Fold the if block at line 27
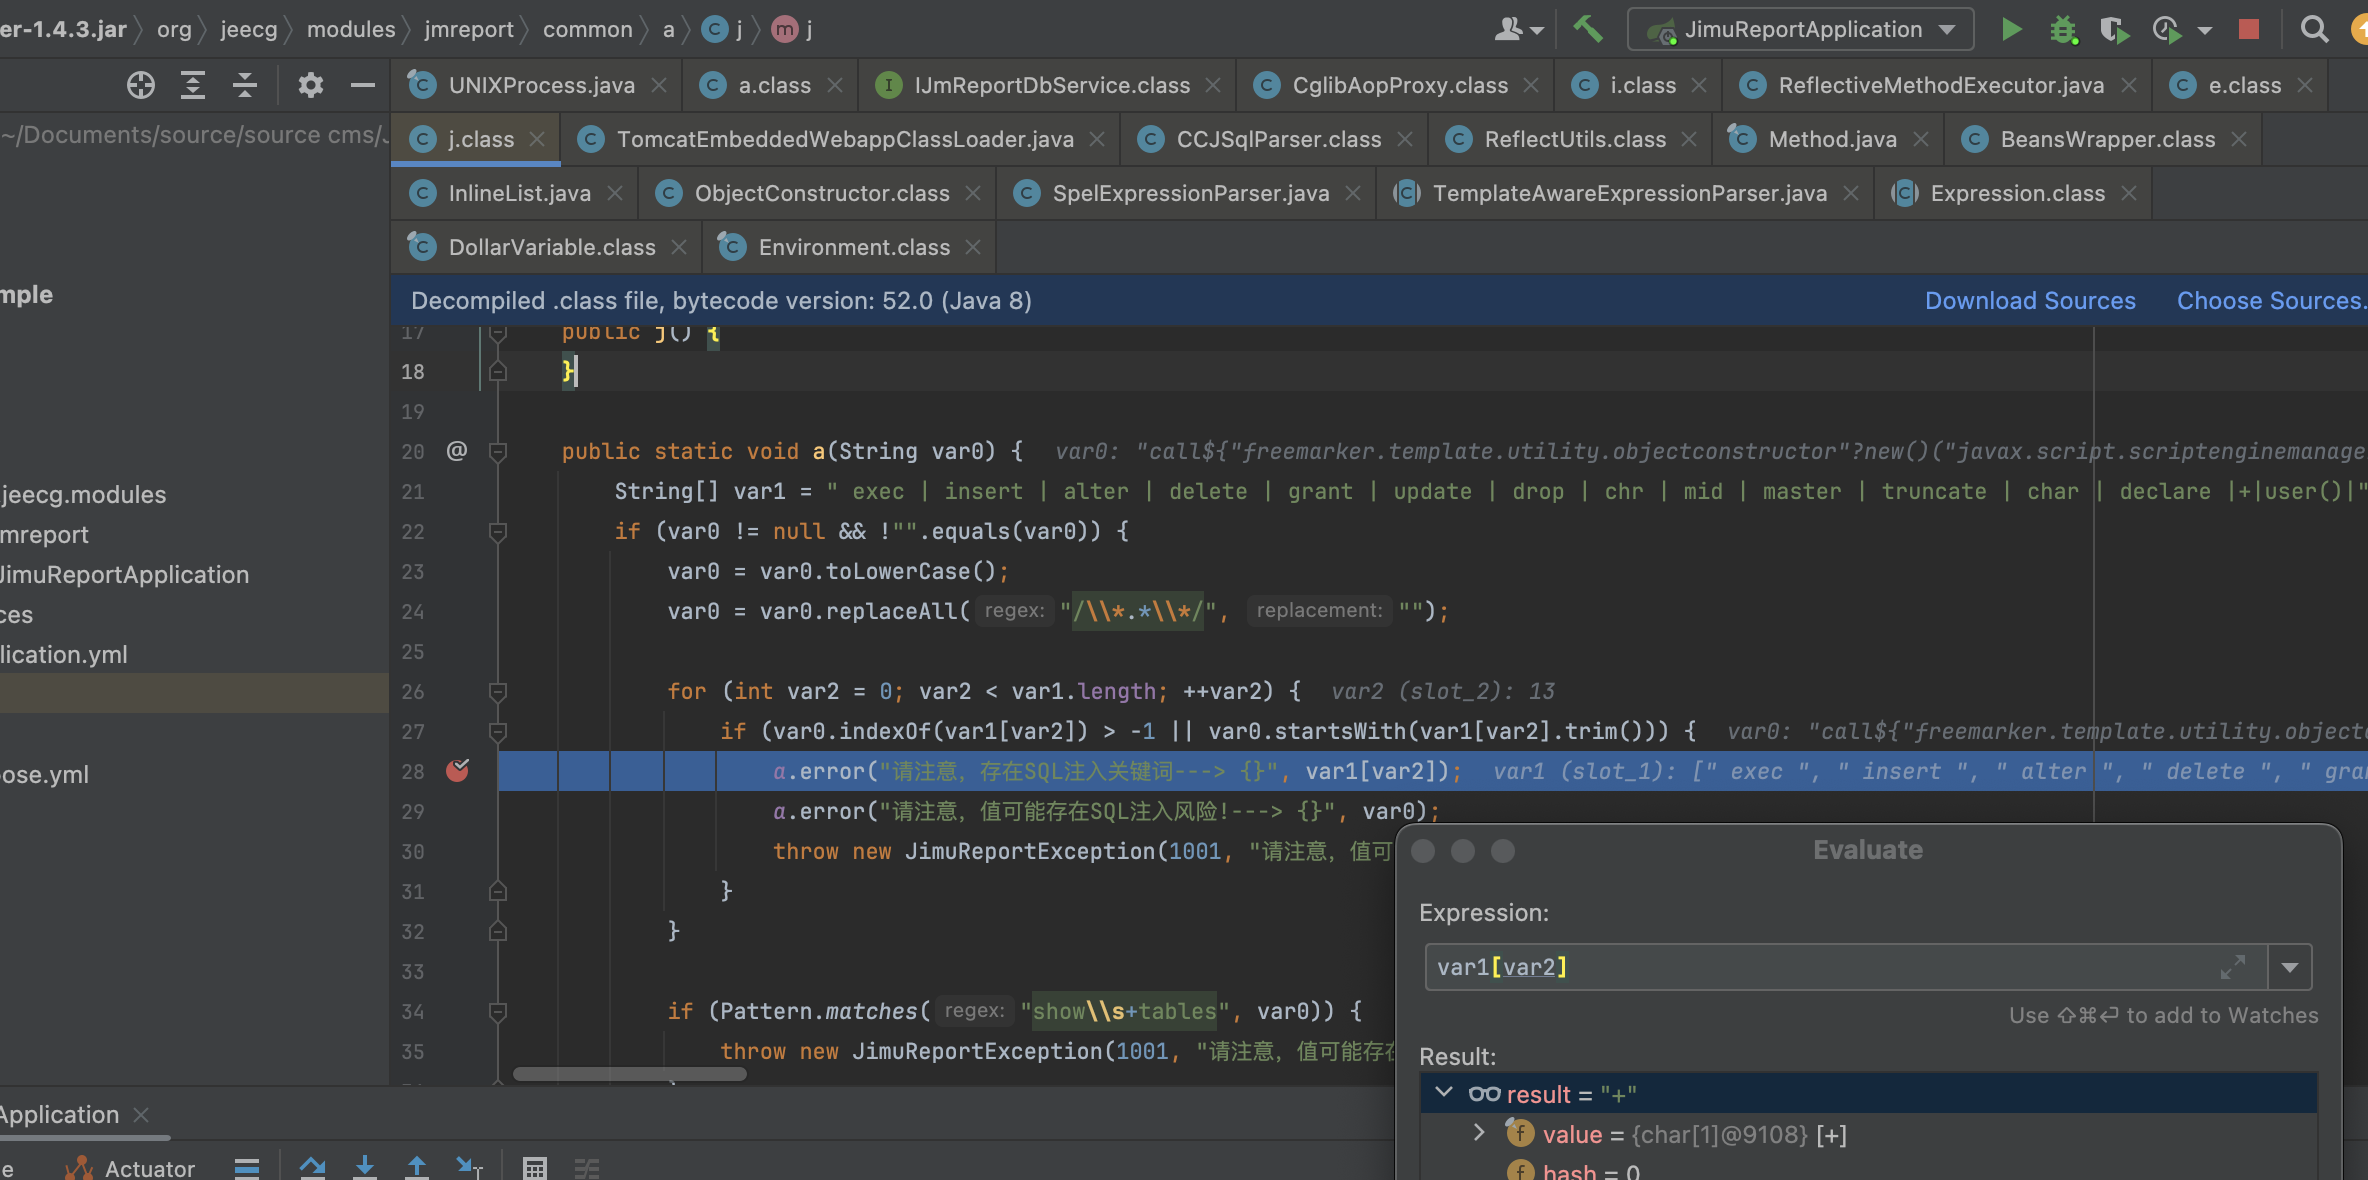This screenshot has width=2368, height=1180. point(497,731)
